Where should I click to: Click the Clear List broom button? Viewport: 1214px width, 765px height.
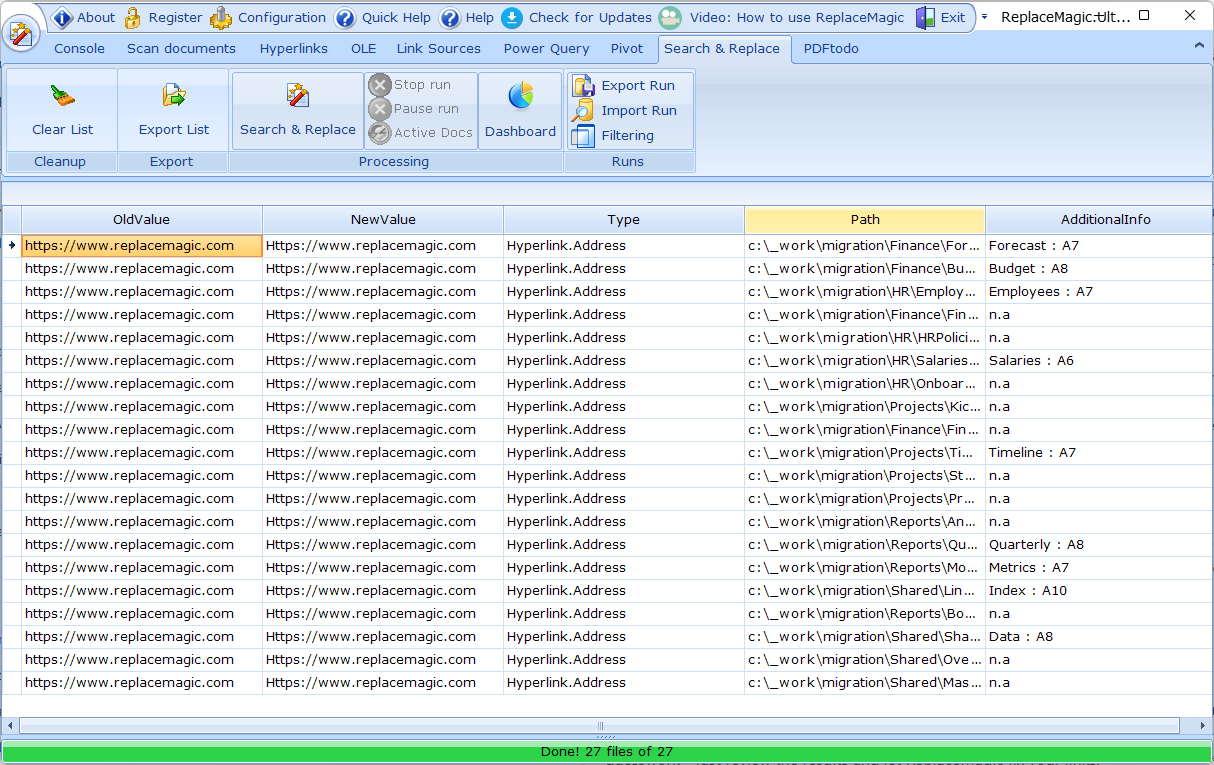pos(62,110)
